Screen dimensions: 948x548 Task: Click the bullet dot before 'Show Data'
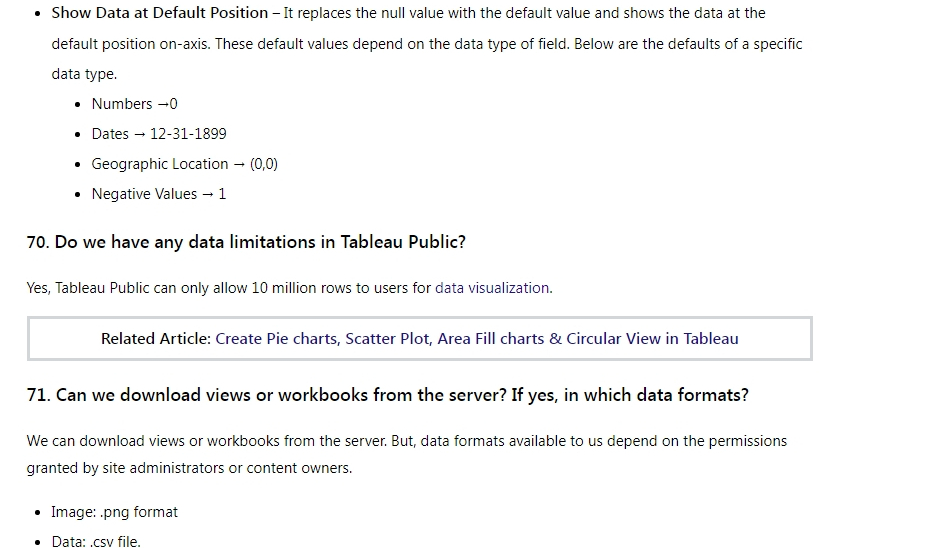point(38,13)
